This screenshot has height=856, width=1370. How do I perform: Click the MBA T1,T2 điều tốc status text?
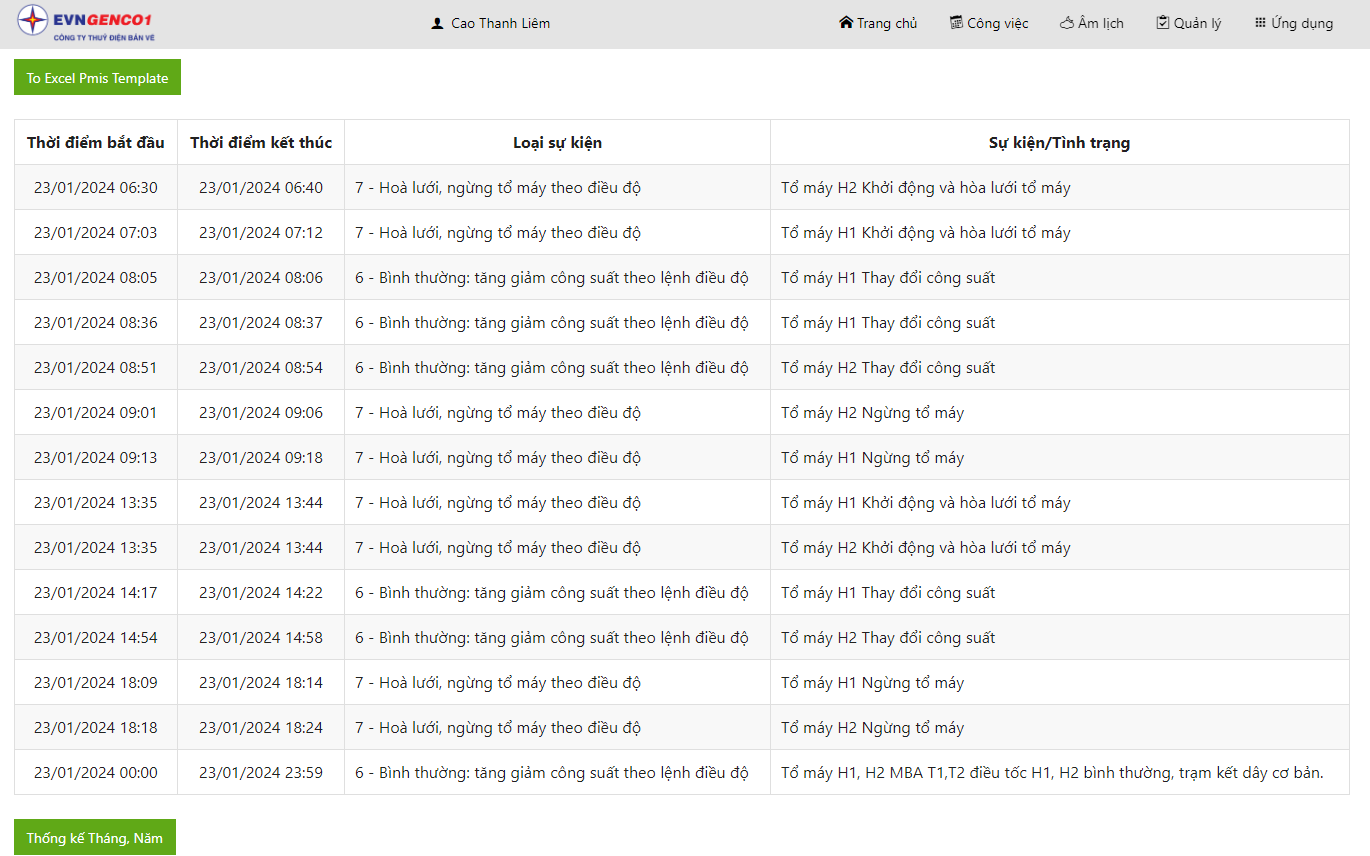(x=1052, y=773)
